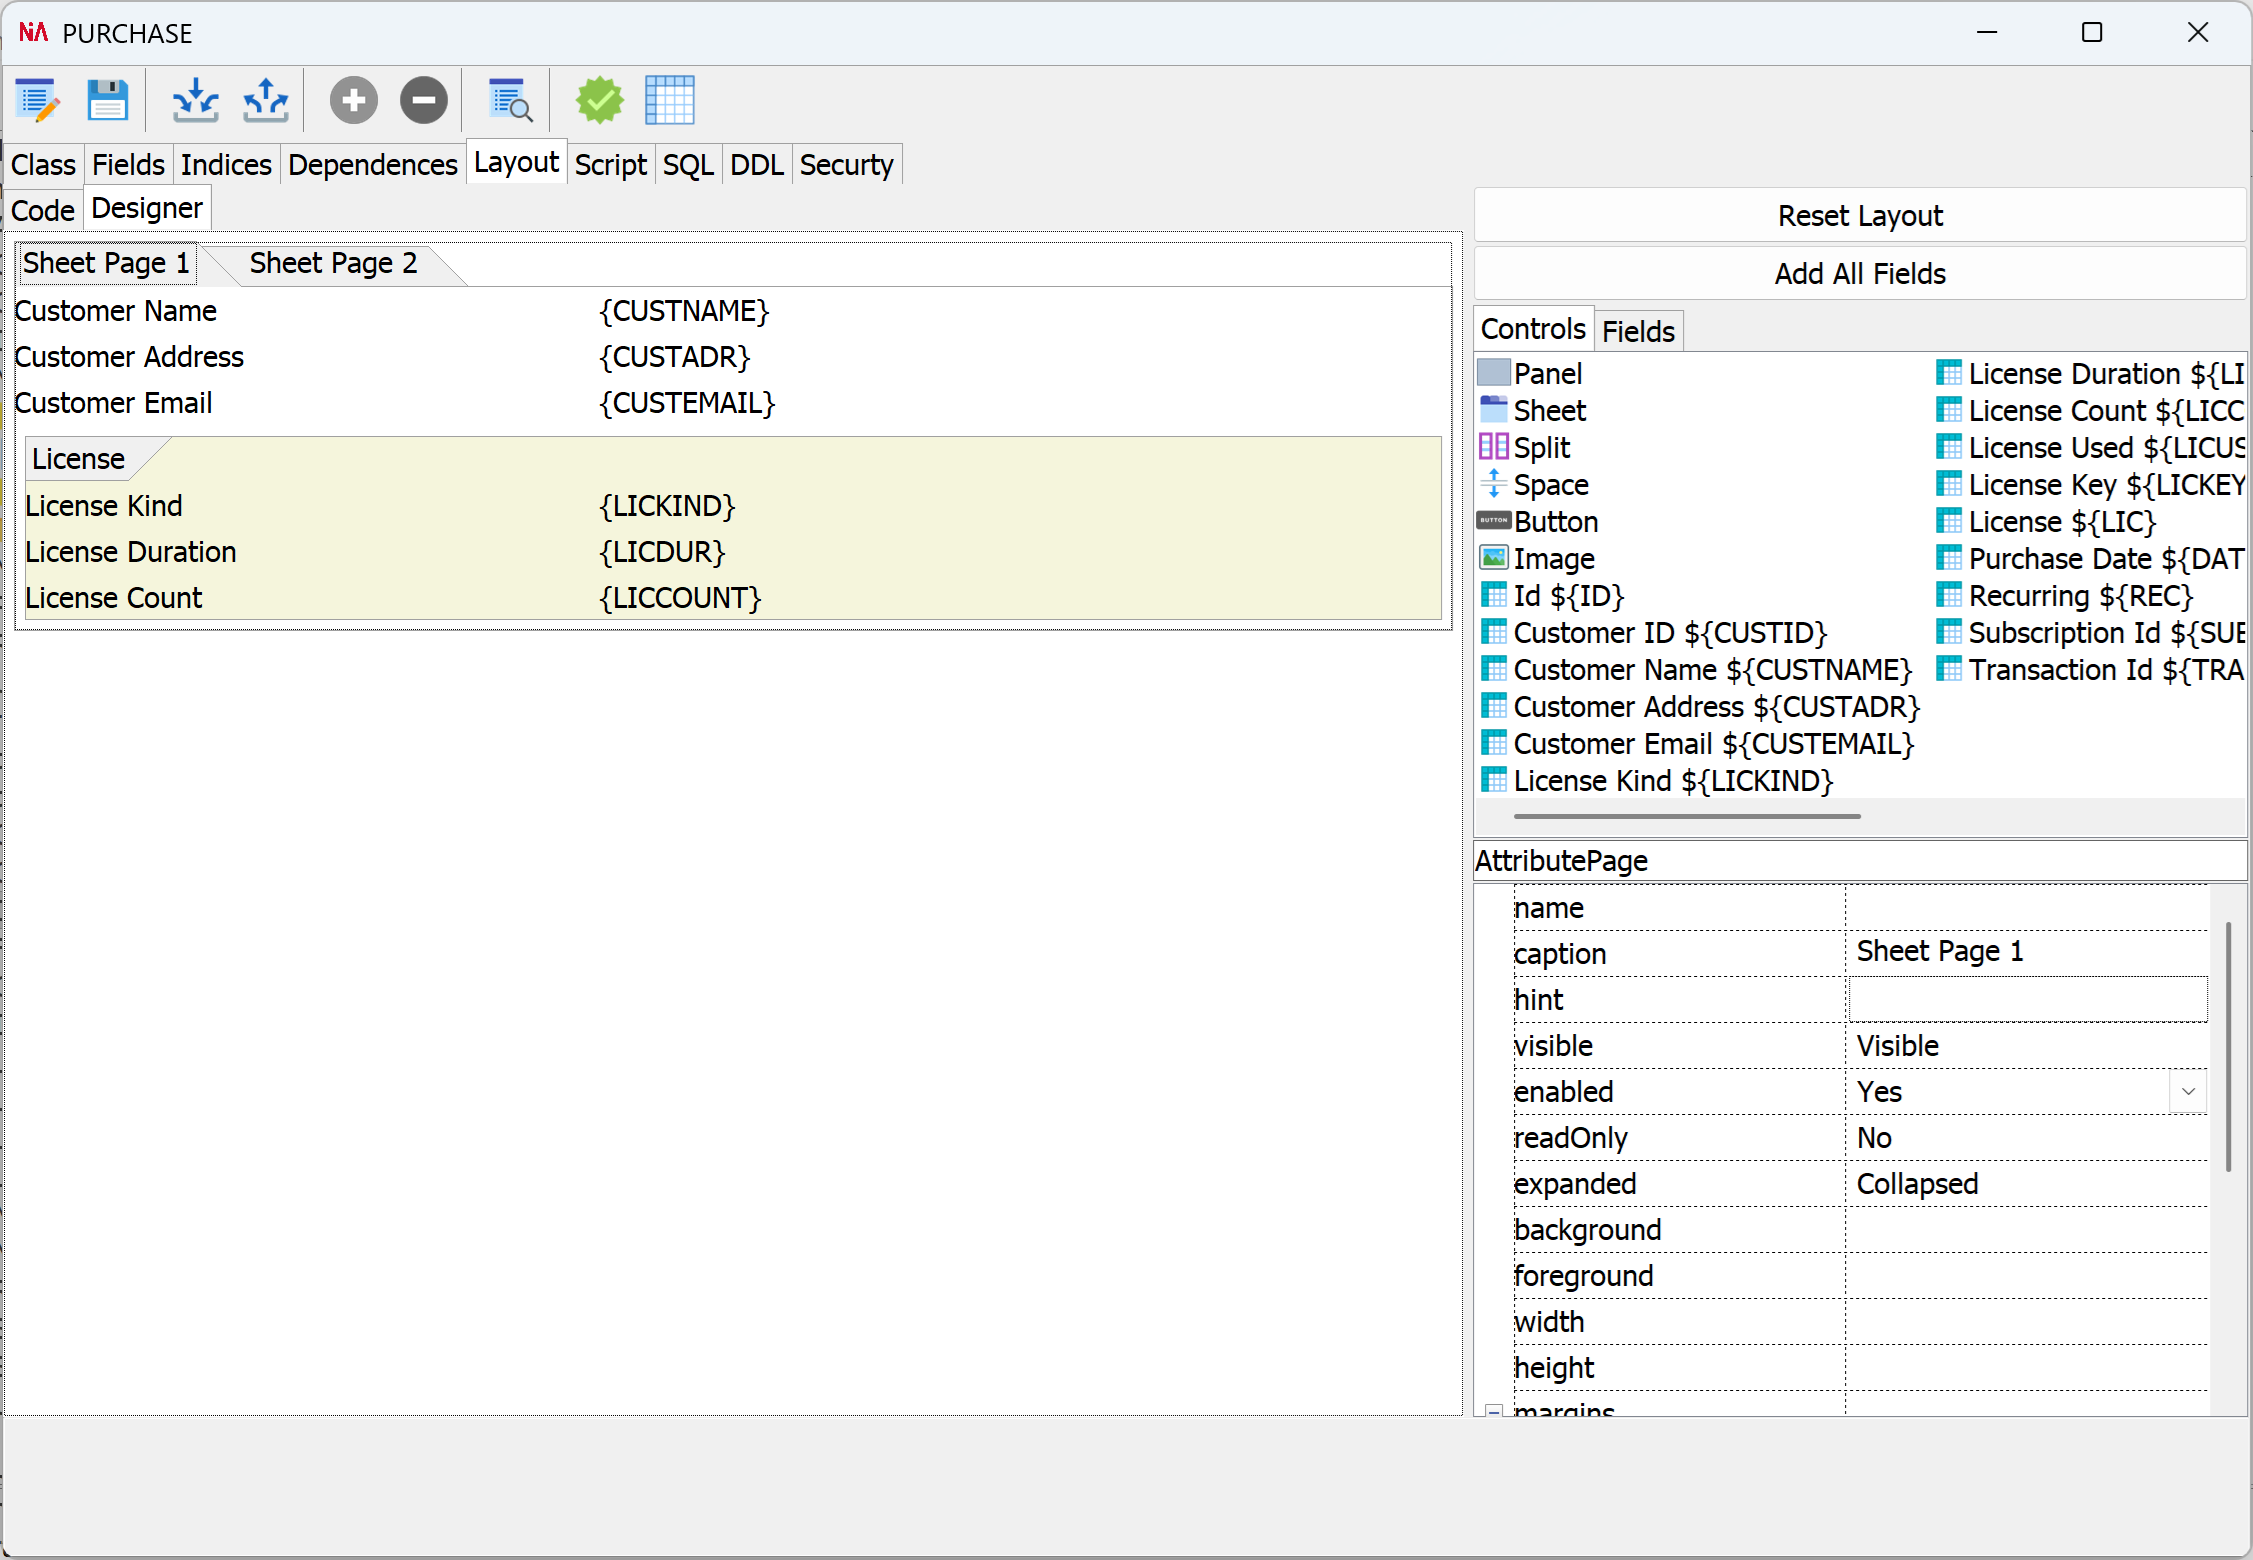Screen dimensions: 2253x1560
Task: Set enabled property to No
Action: 2188,1091
